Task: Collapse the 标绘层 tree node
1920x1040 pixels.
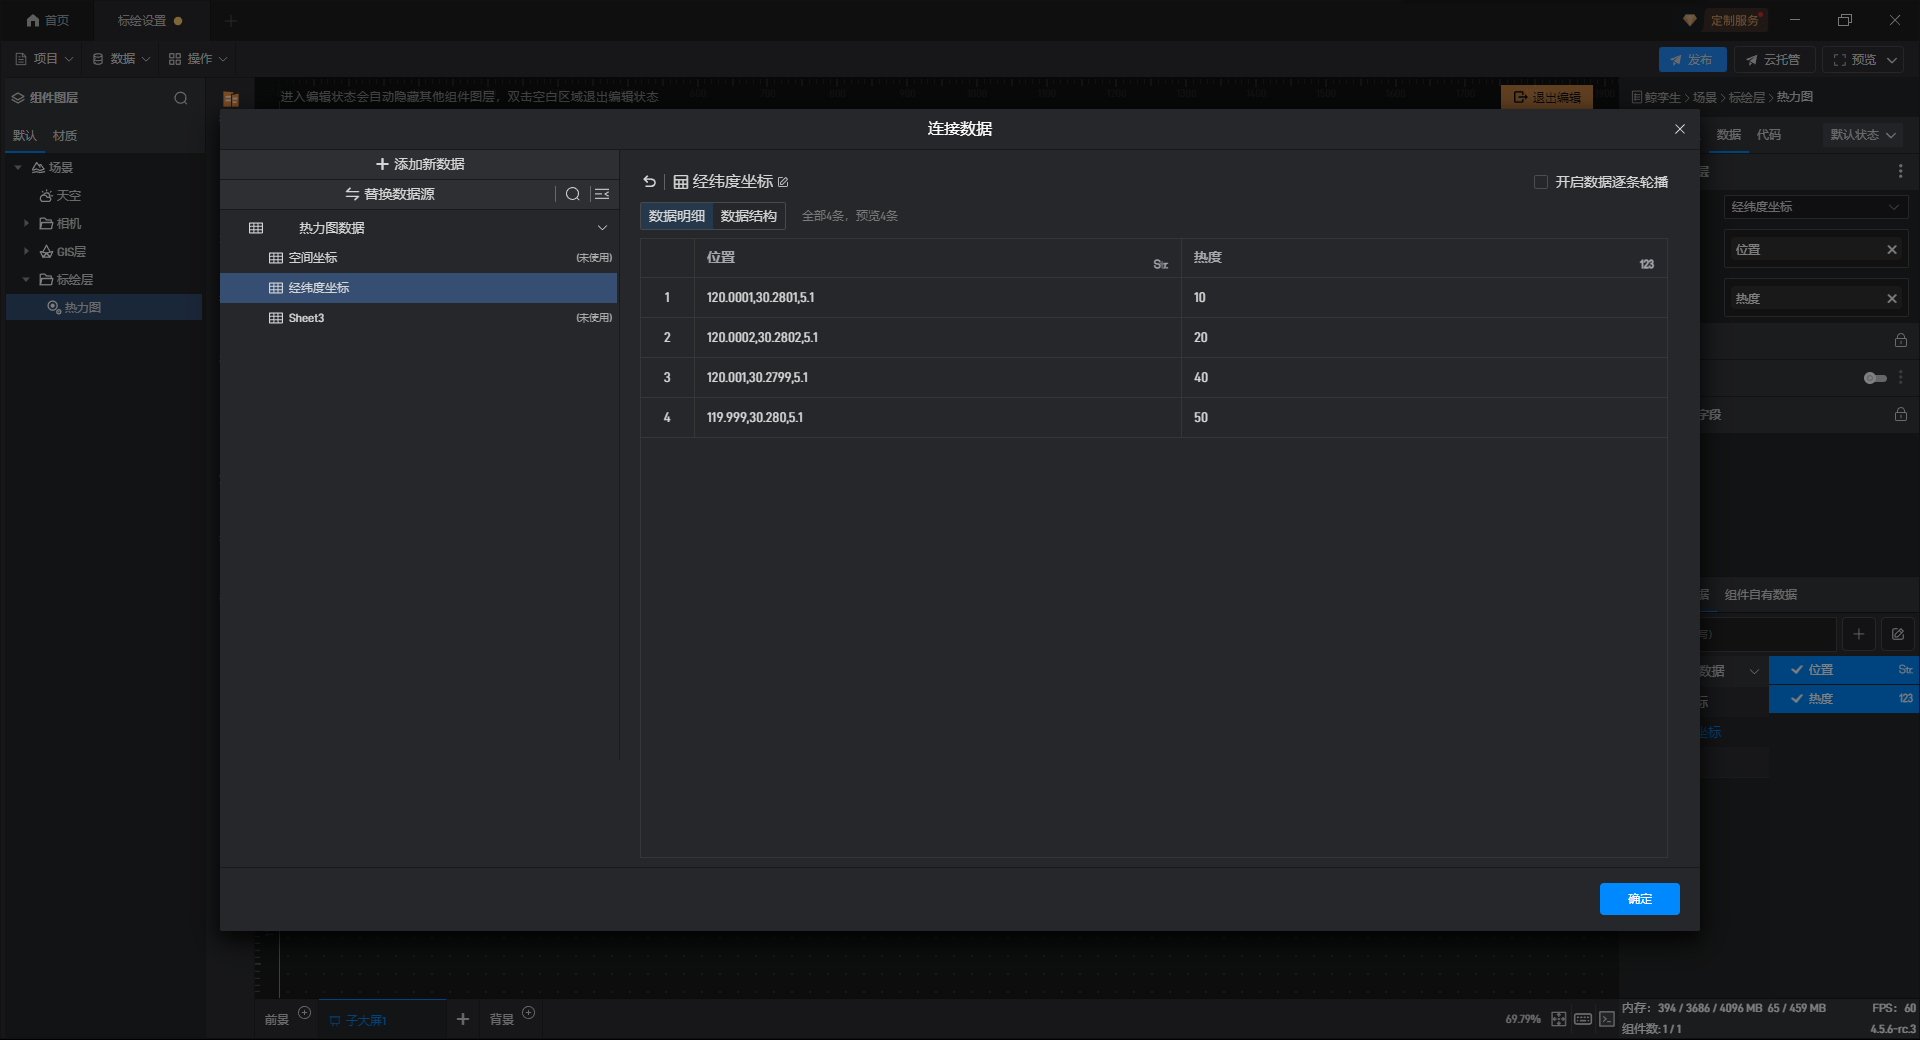Action: 26,280
